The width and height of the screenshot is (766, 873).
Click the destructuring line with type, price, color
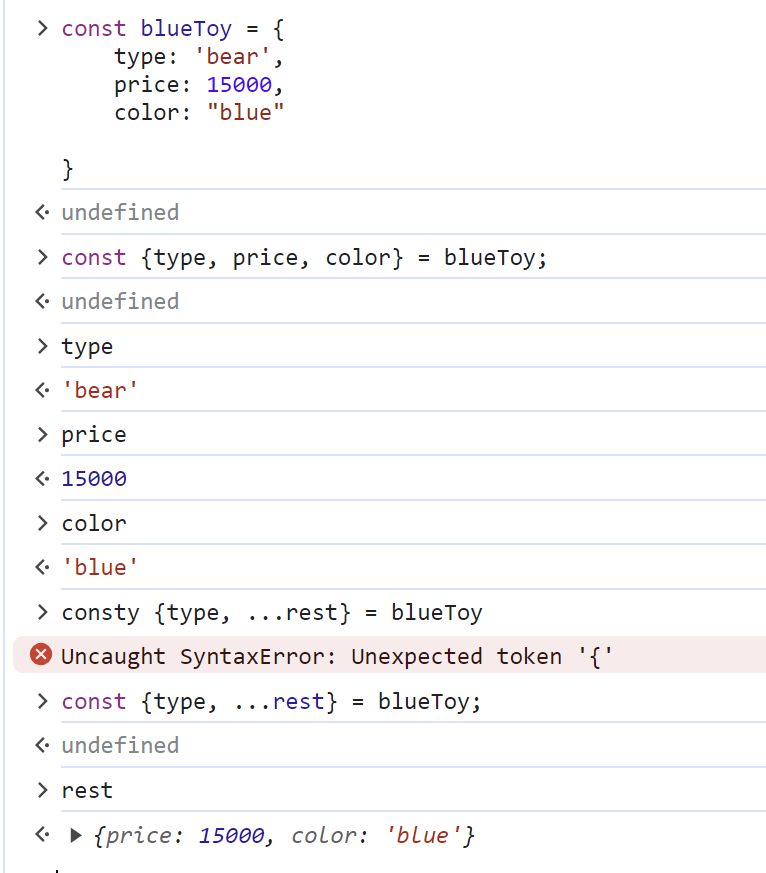(304, 258)
